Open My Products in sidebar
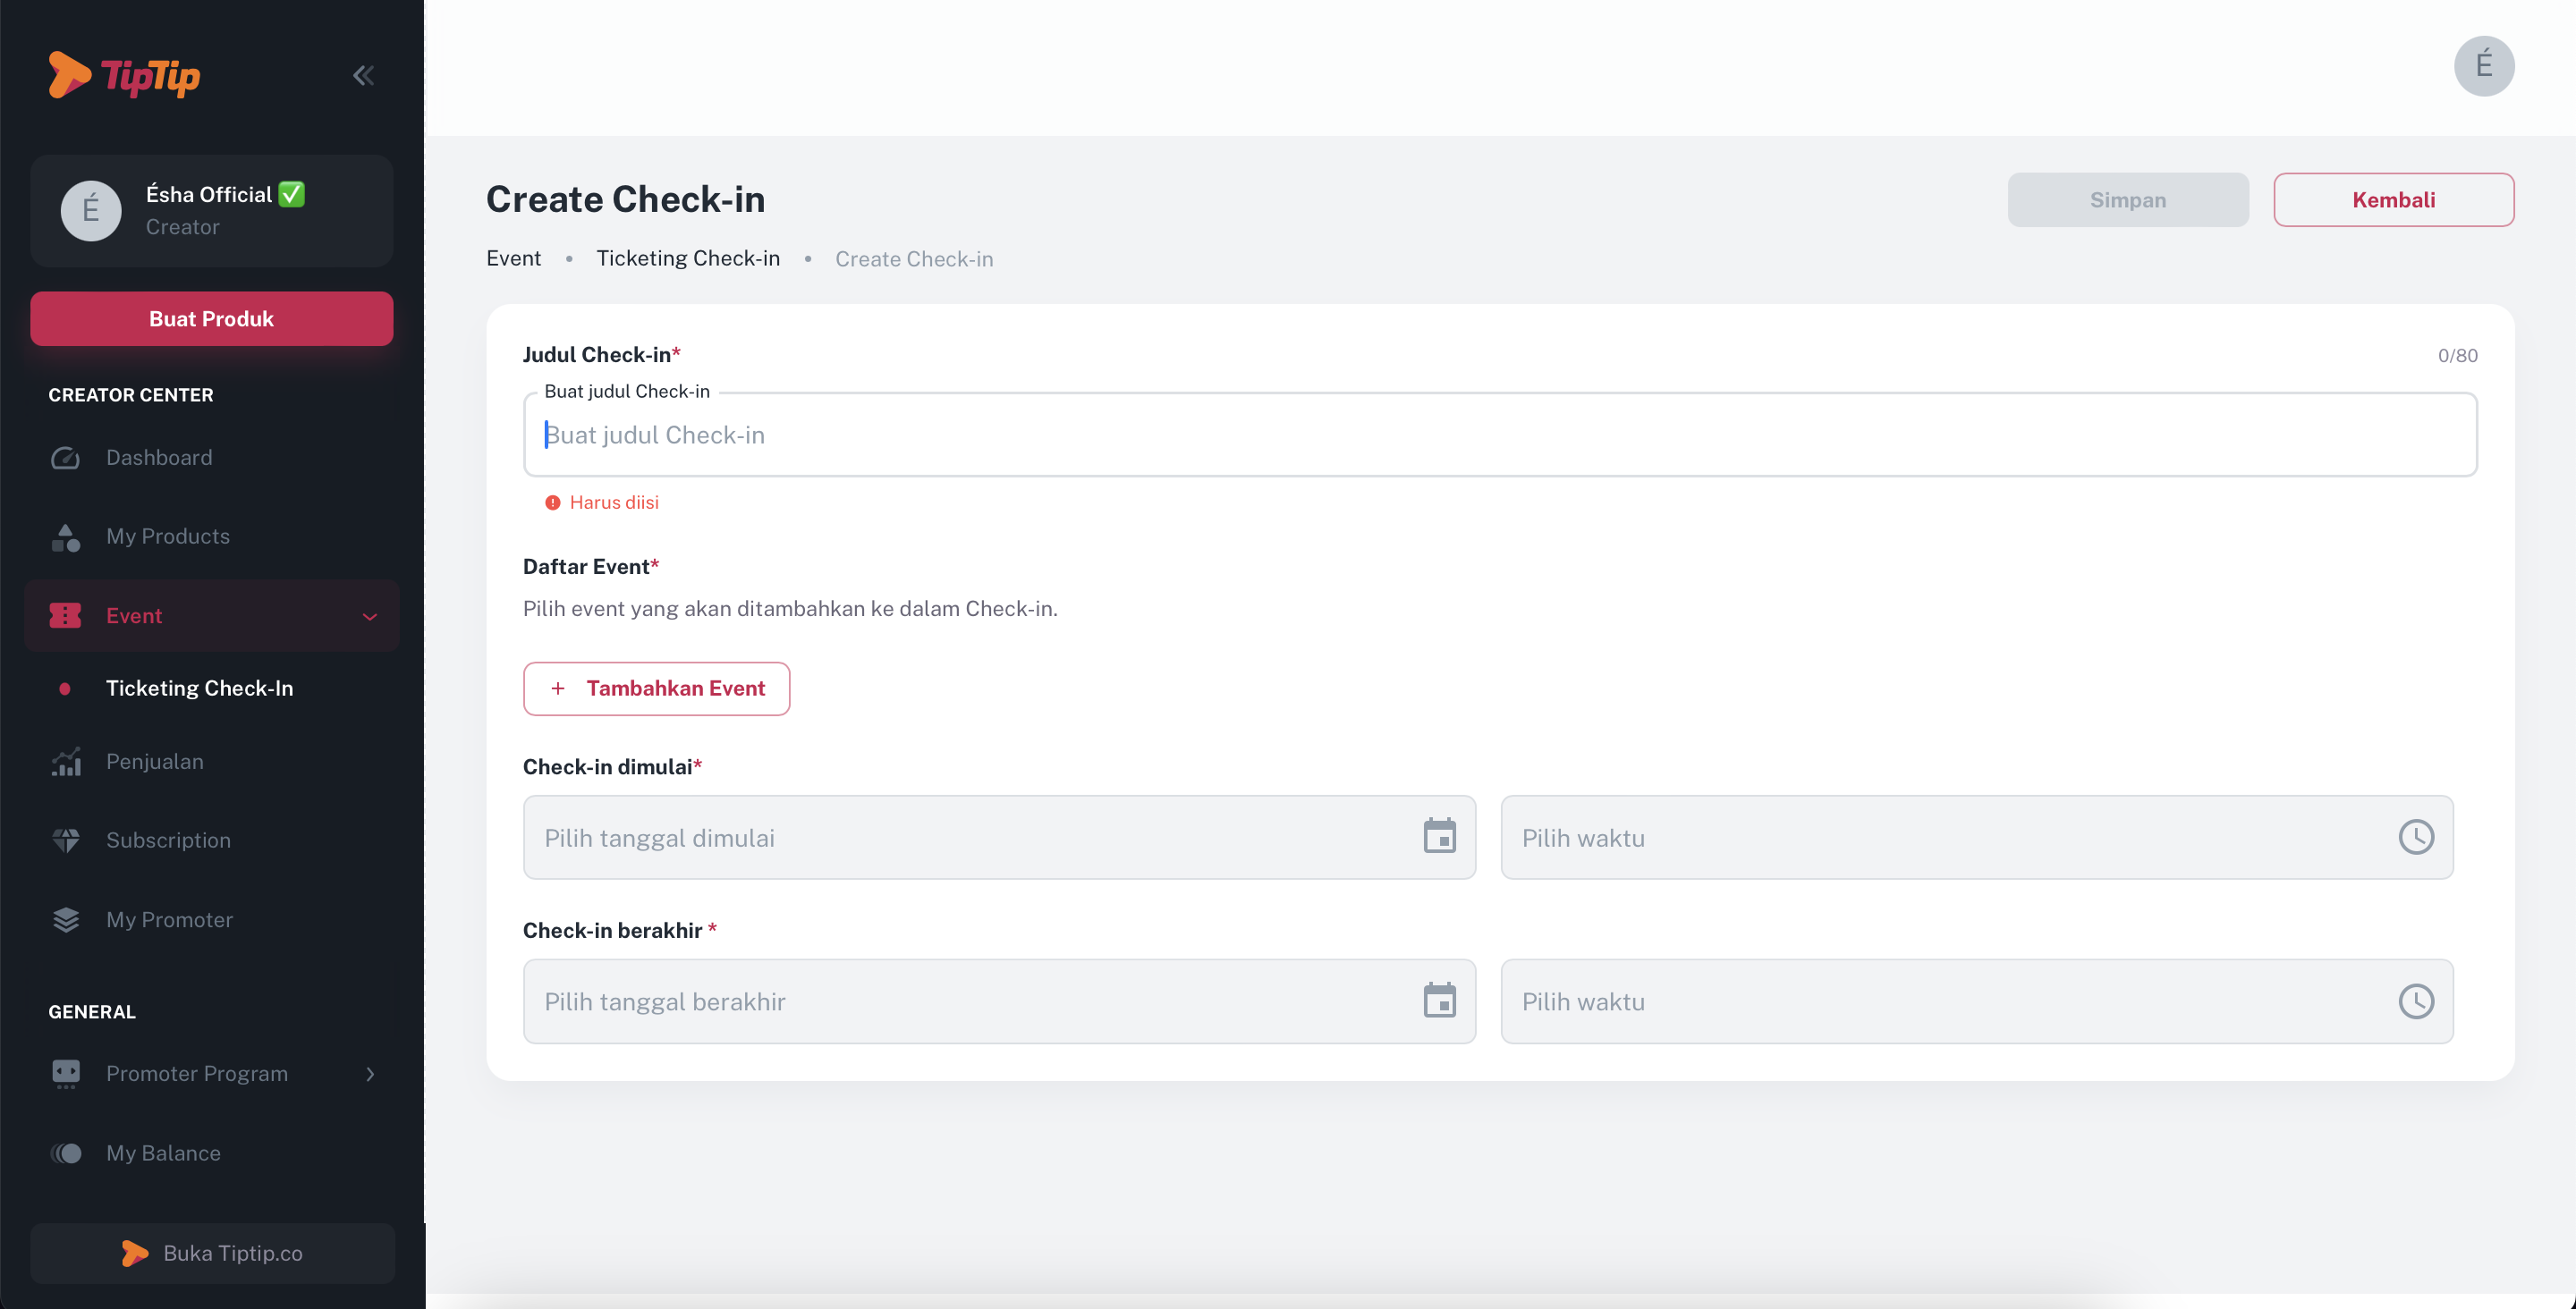The image size is (2576, 1309). tap(168, 536)
